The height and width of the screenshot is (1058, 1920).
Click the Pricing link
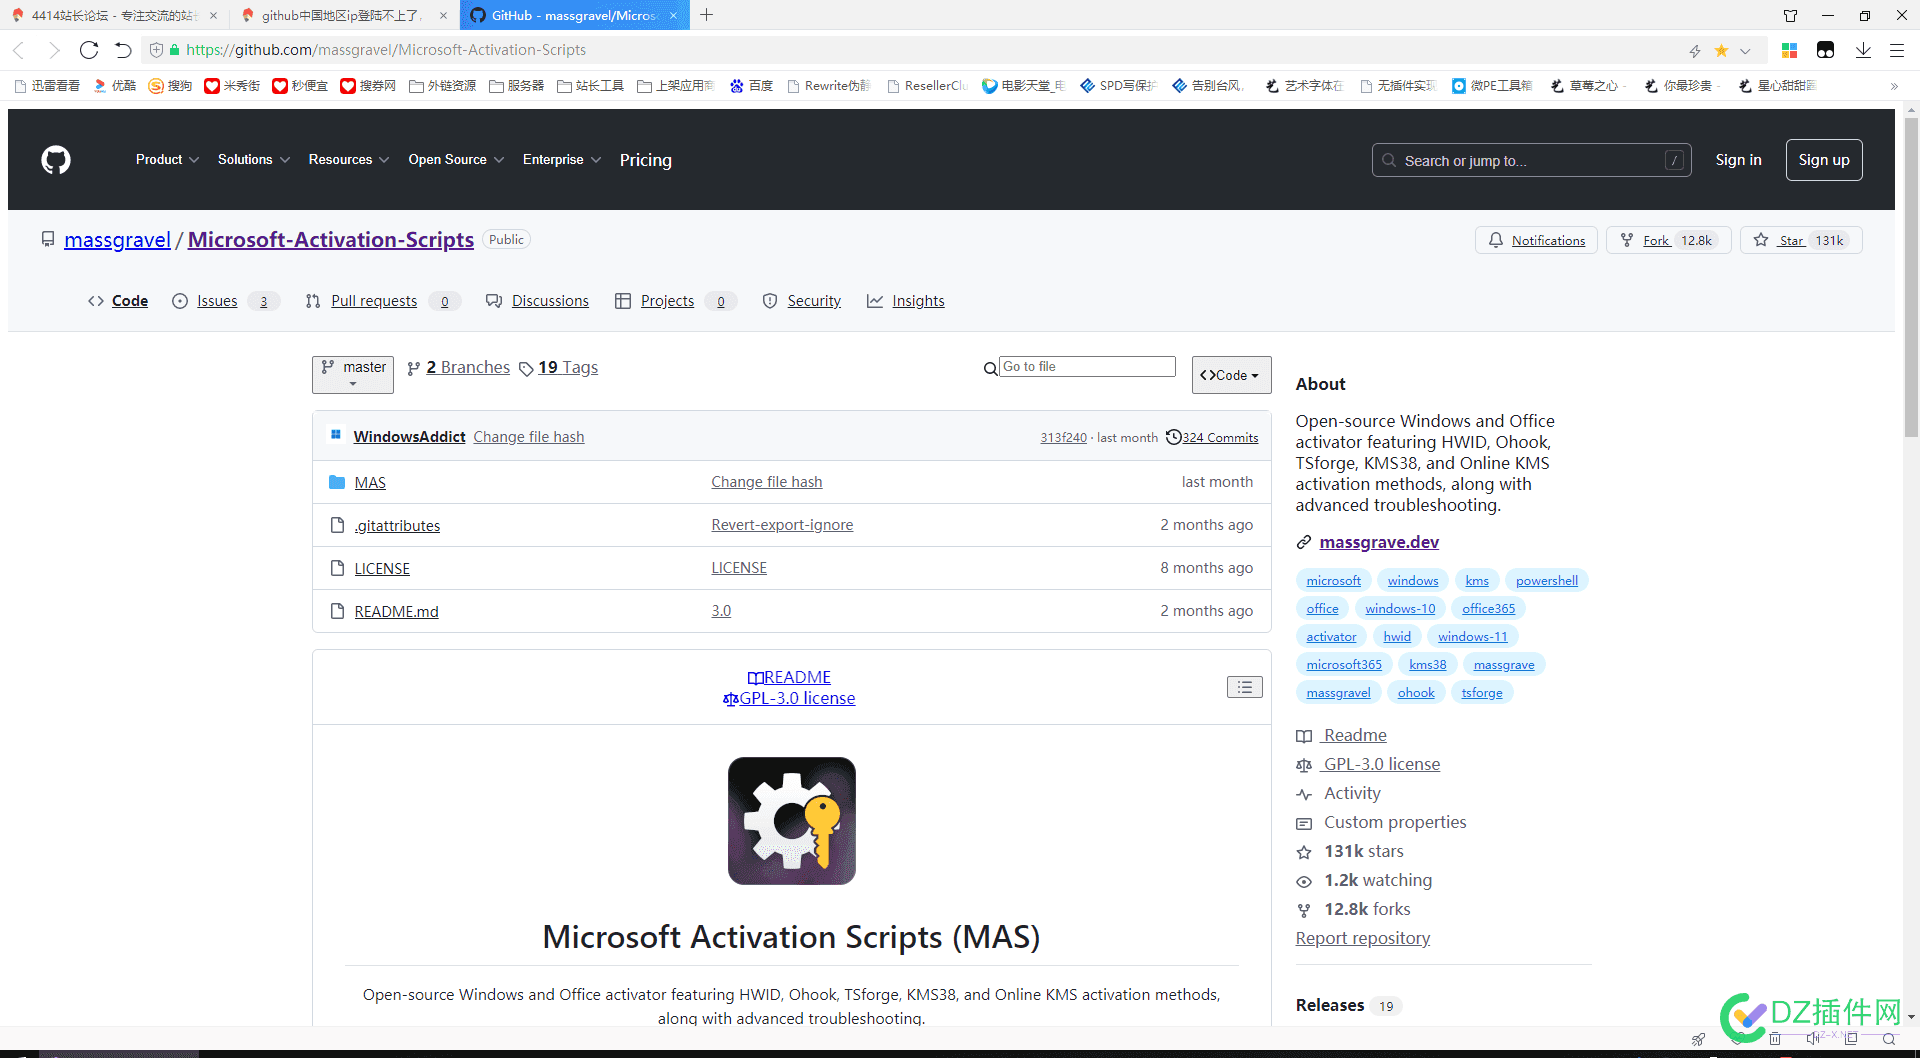(x=645, y=160)
